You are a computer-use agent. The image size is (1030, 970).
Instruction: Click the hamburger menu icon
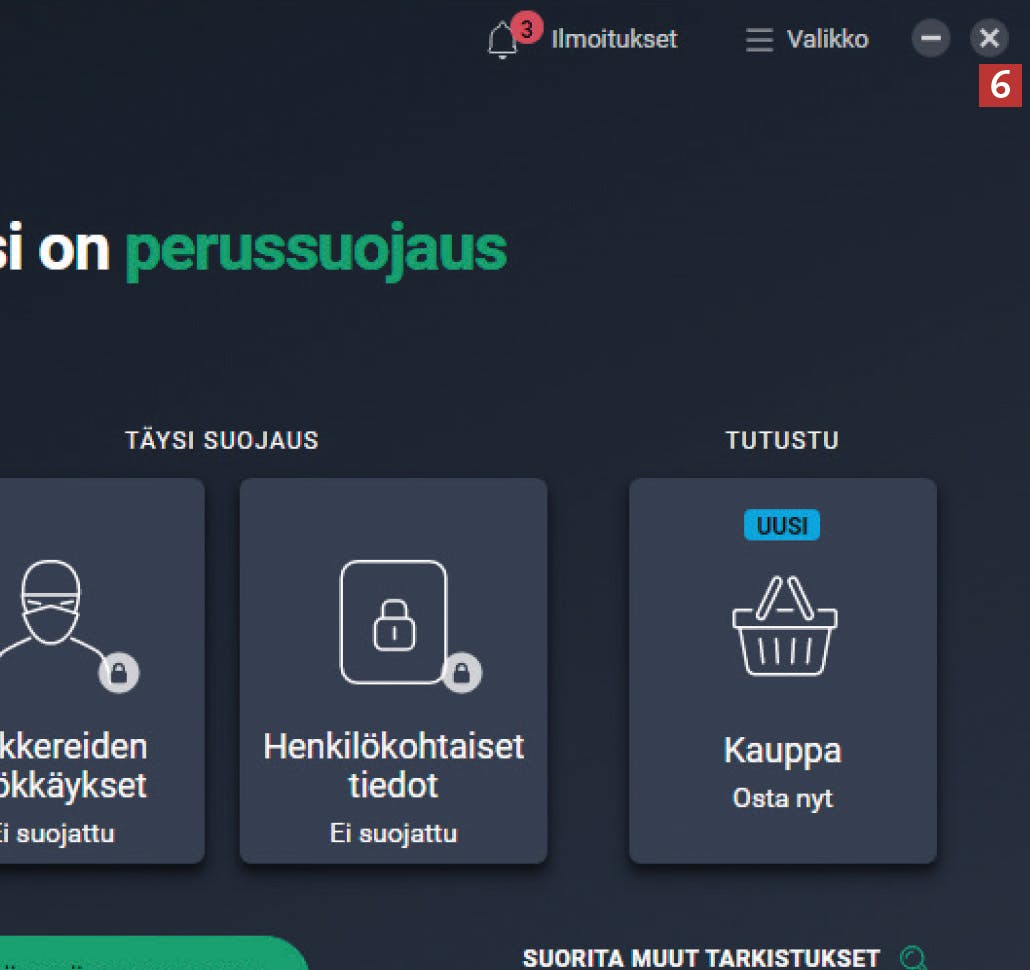click(x=759, y=39)
